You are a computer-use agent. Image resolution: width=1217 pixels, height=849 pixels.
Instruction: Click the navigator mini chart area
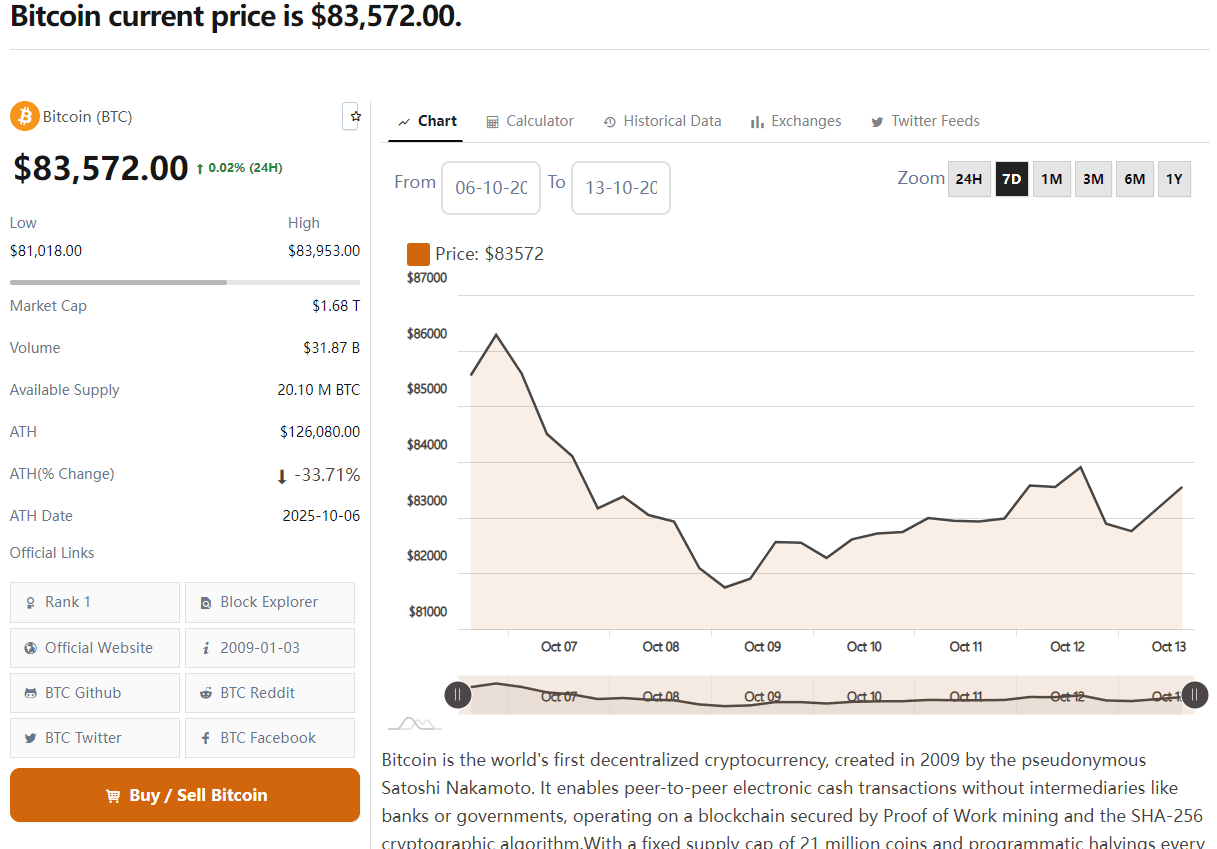826,694
